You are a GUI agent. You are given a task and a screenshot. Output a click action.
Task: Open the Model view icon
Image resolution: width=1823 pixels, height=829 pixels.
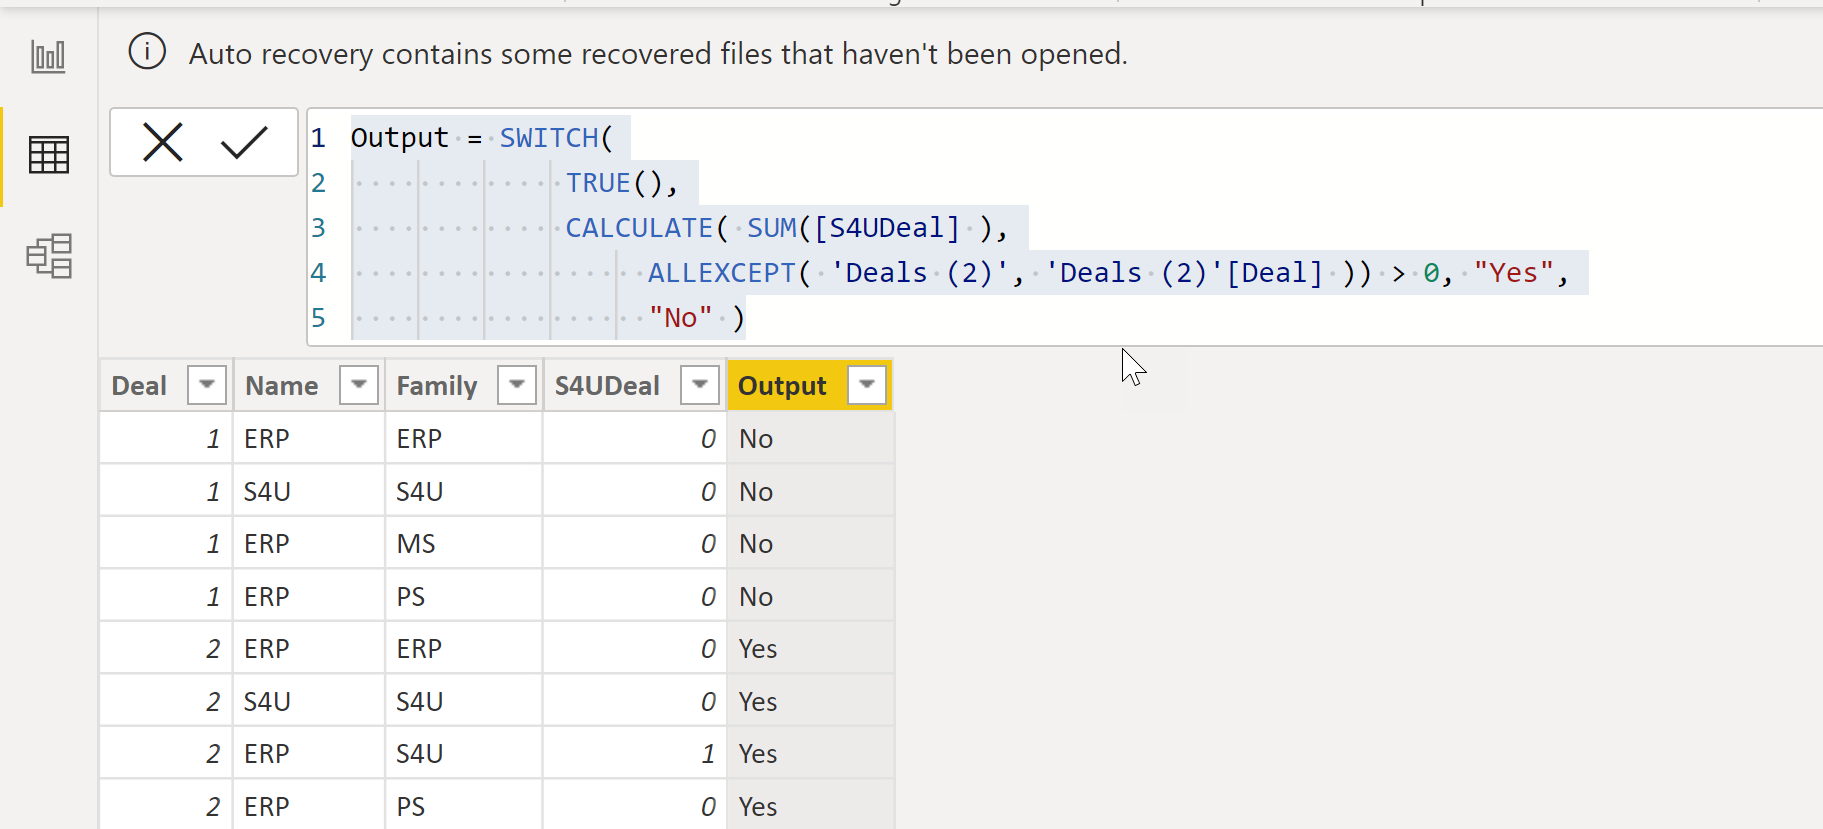(48, 256)
